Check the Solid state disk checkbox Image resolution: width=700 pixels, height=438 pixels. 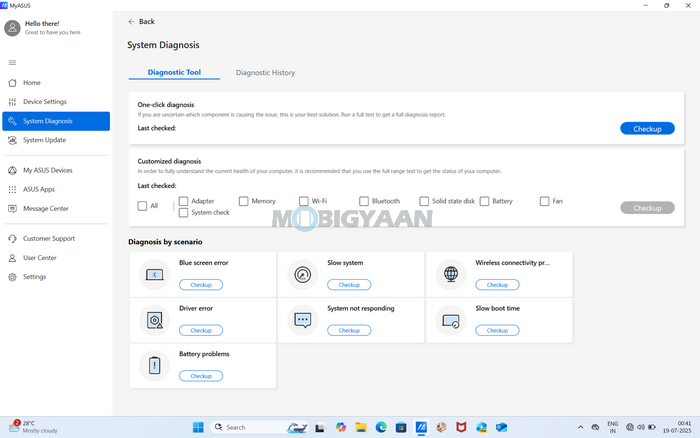pyautogui.click(x=424, y=201)
